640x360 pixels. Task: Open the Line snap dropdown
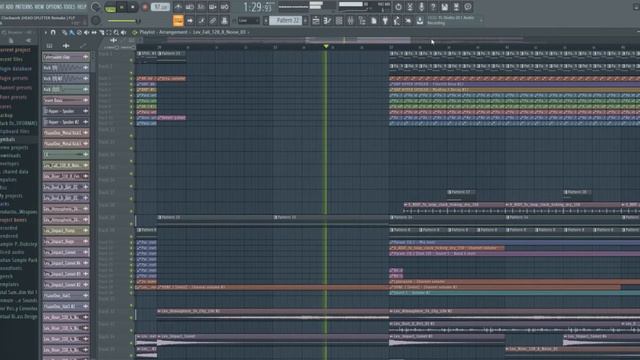coord(248,20)
